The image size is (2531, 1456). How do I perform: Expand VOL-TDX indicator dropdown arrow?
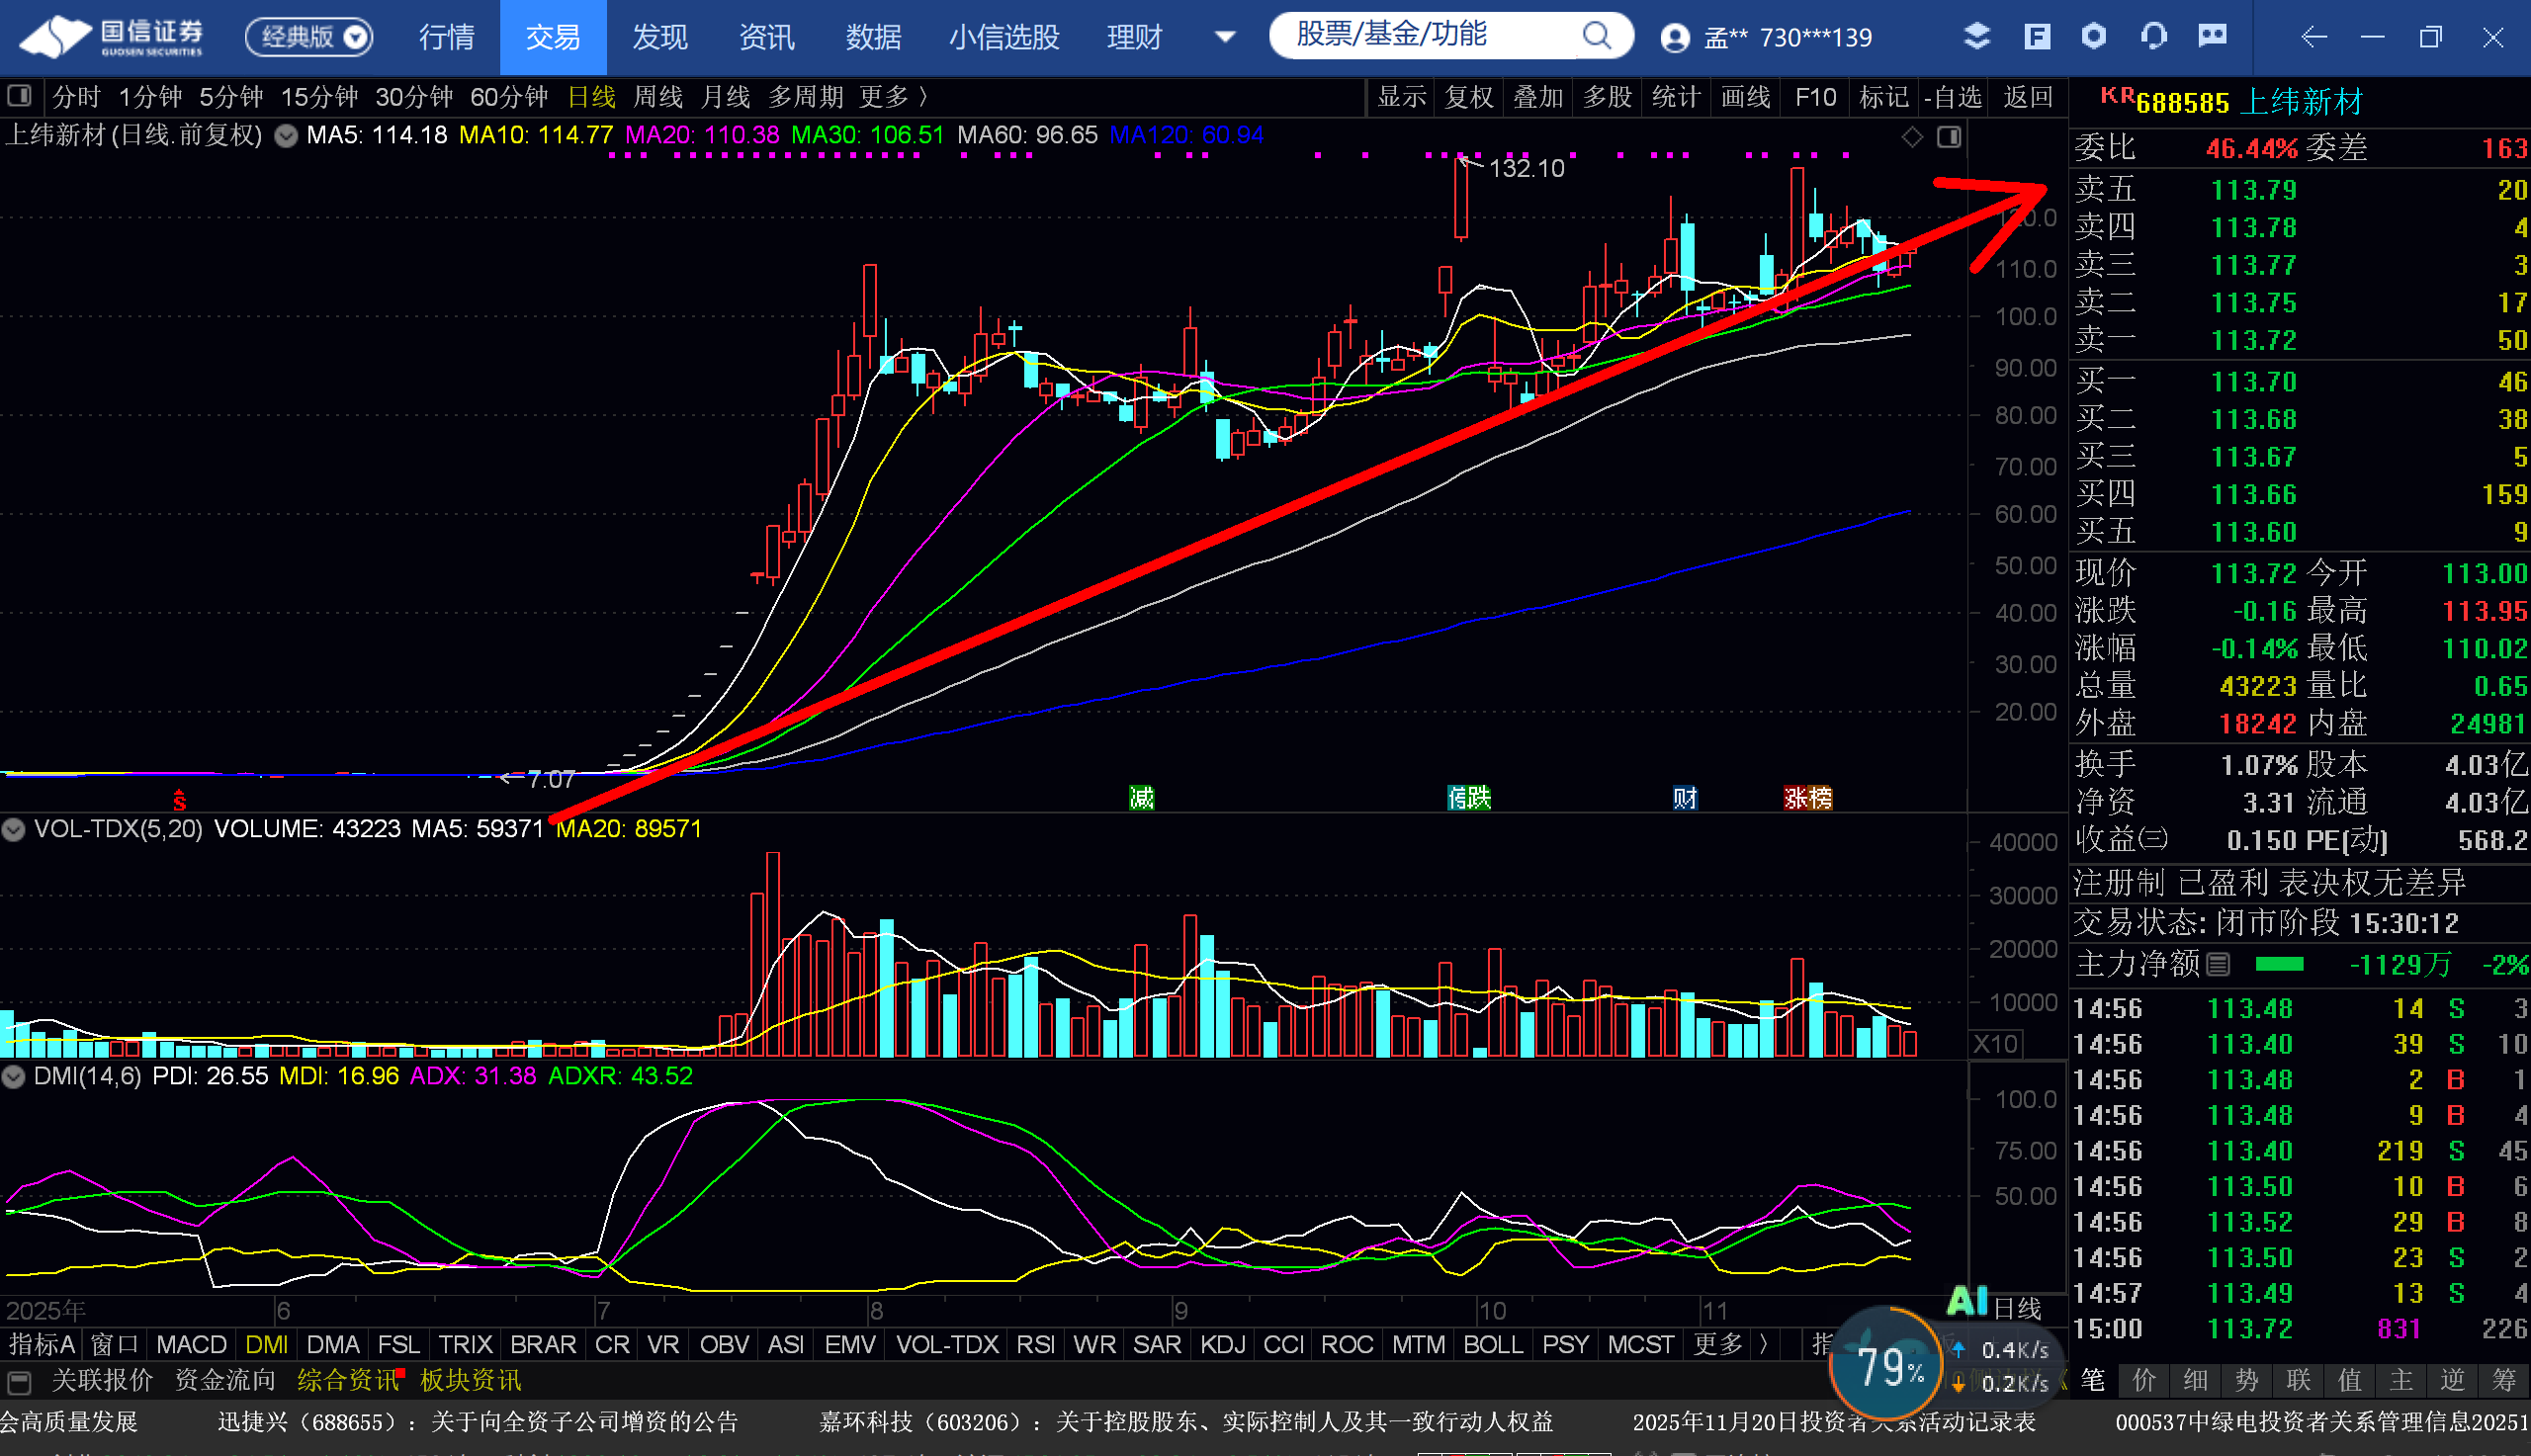13,830
